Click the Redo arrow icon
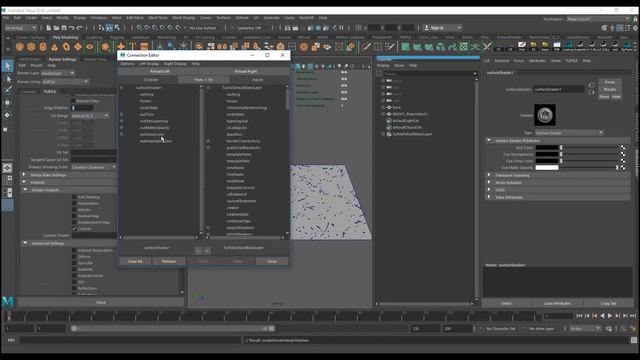640x360 pixels. pyautogui.click(x=80, y=28)
